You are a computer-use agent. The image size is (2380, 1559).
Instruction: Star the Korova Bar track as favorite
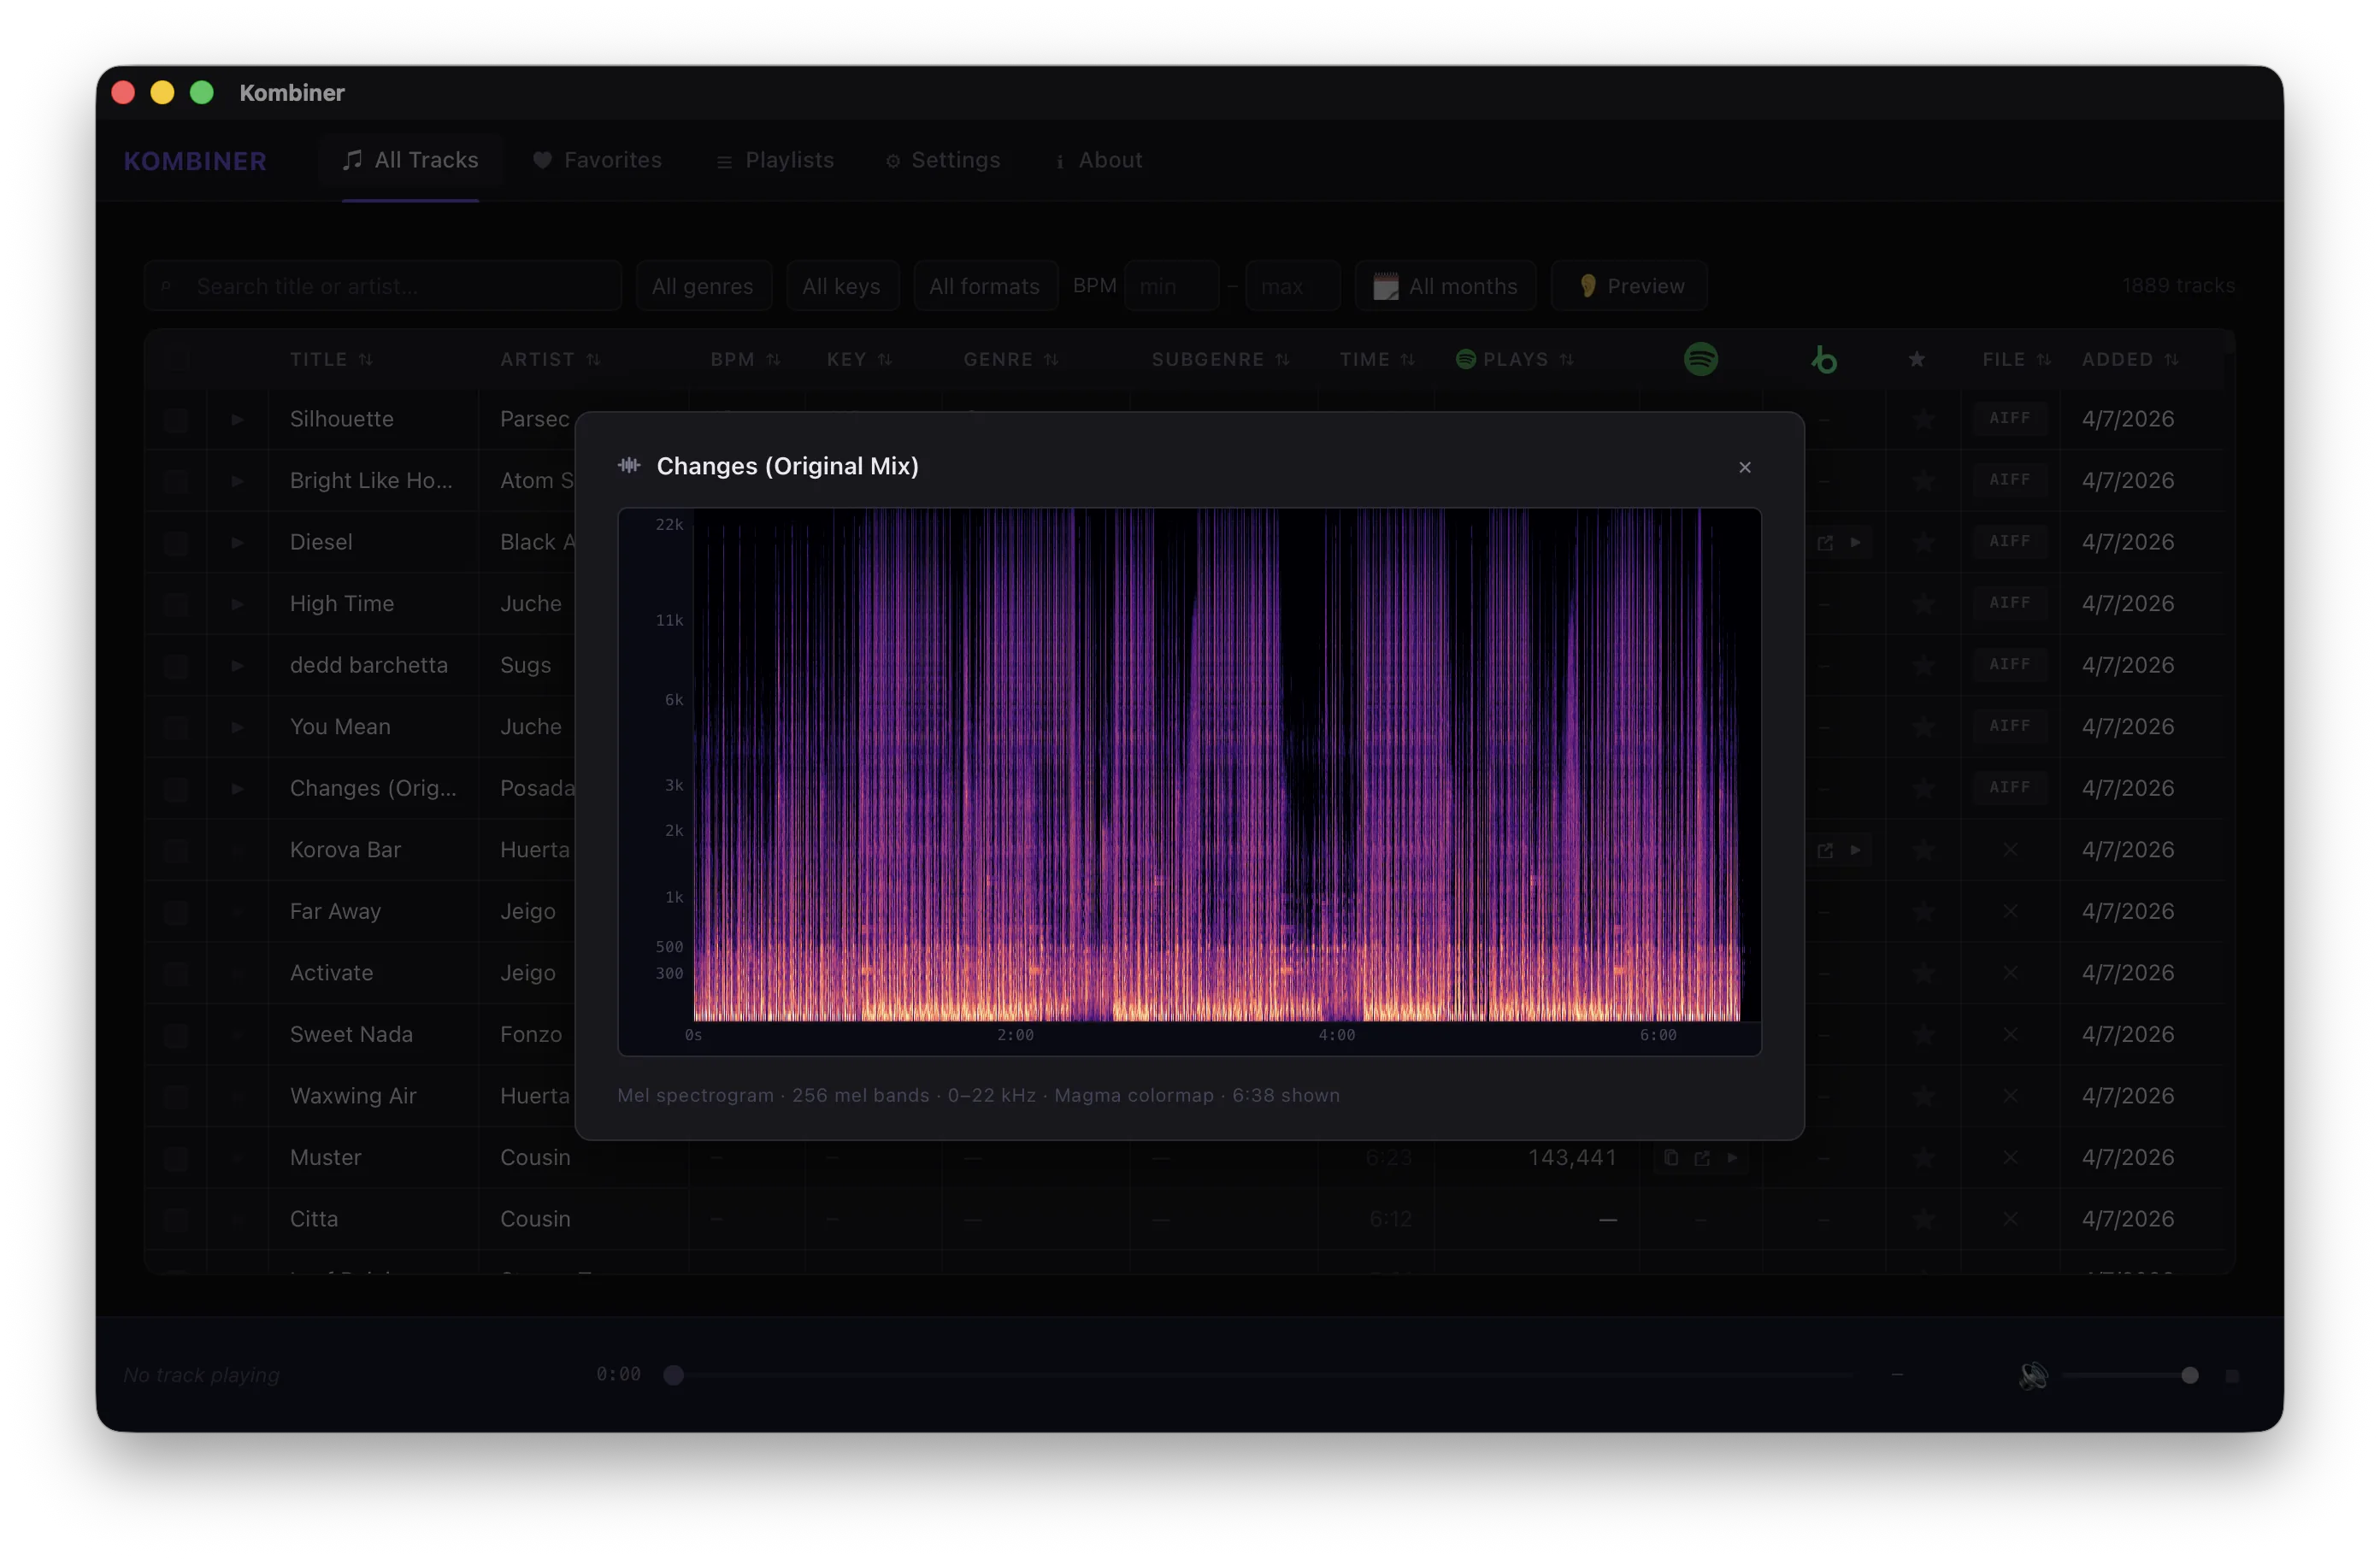[x=1923, y=850]
